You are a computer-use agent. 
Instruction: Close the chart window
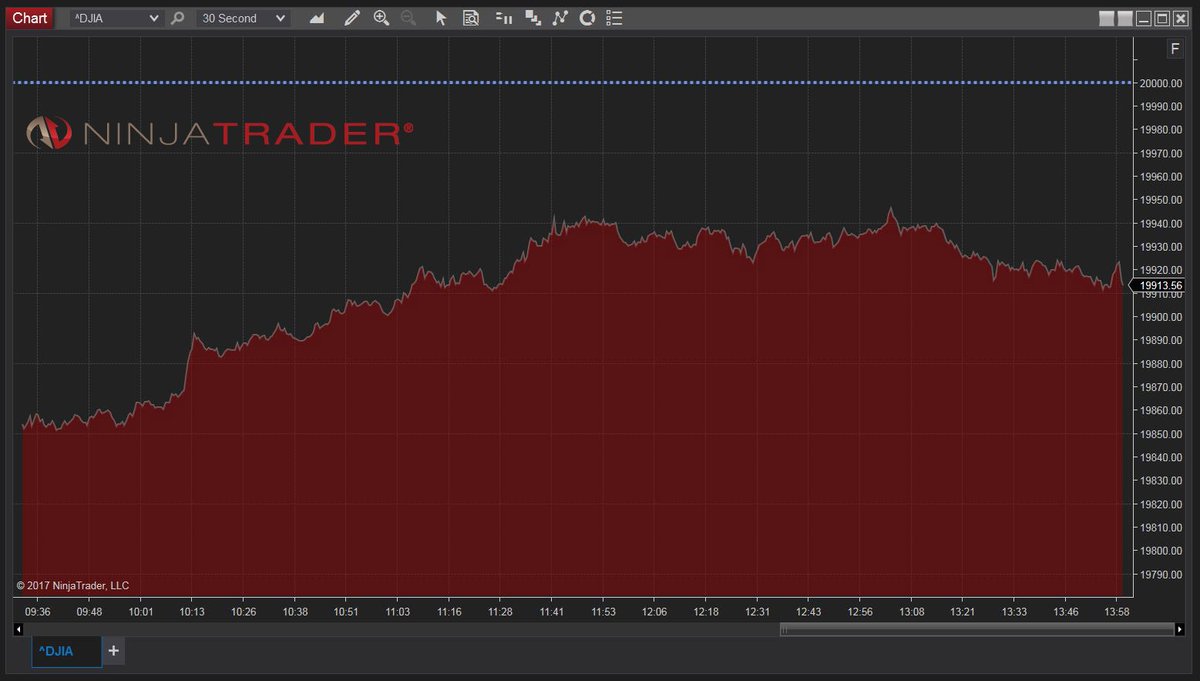pyautogui.click(x=1181, y=18)
